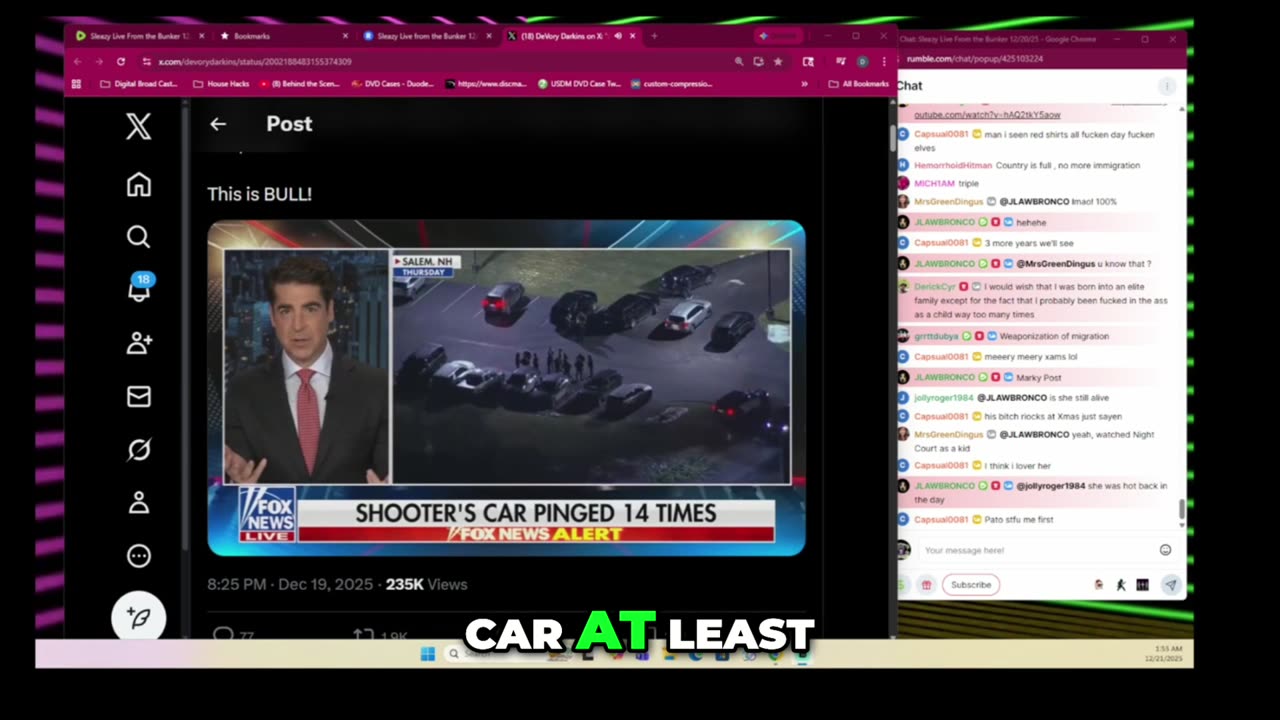Go back with the browser back arrow
This screenshot has height=720, width=1280.
[77, 62]
